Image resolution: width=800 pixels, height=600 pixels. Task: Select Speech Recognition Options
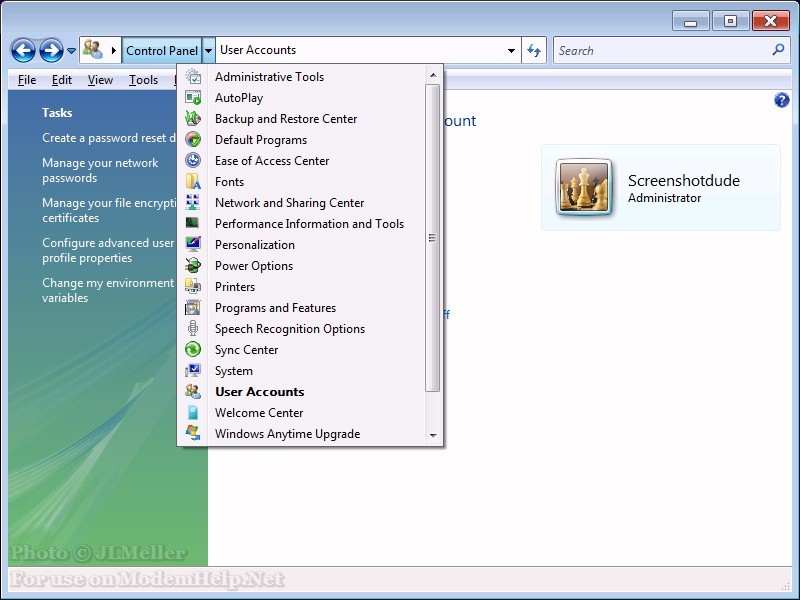290,329
